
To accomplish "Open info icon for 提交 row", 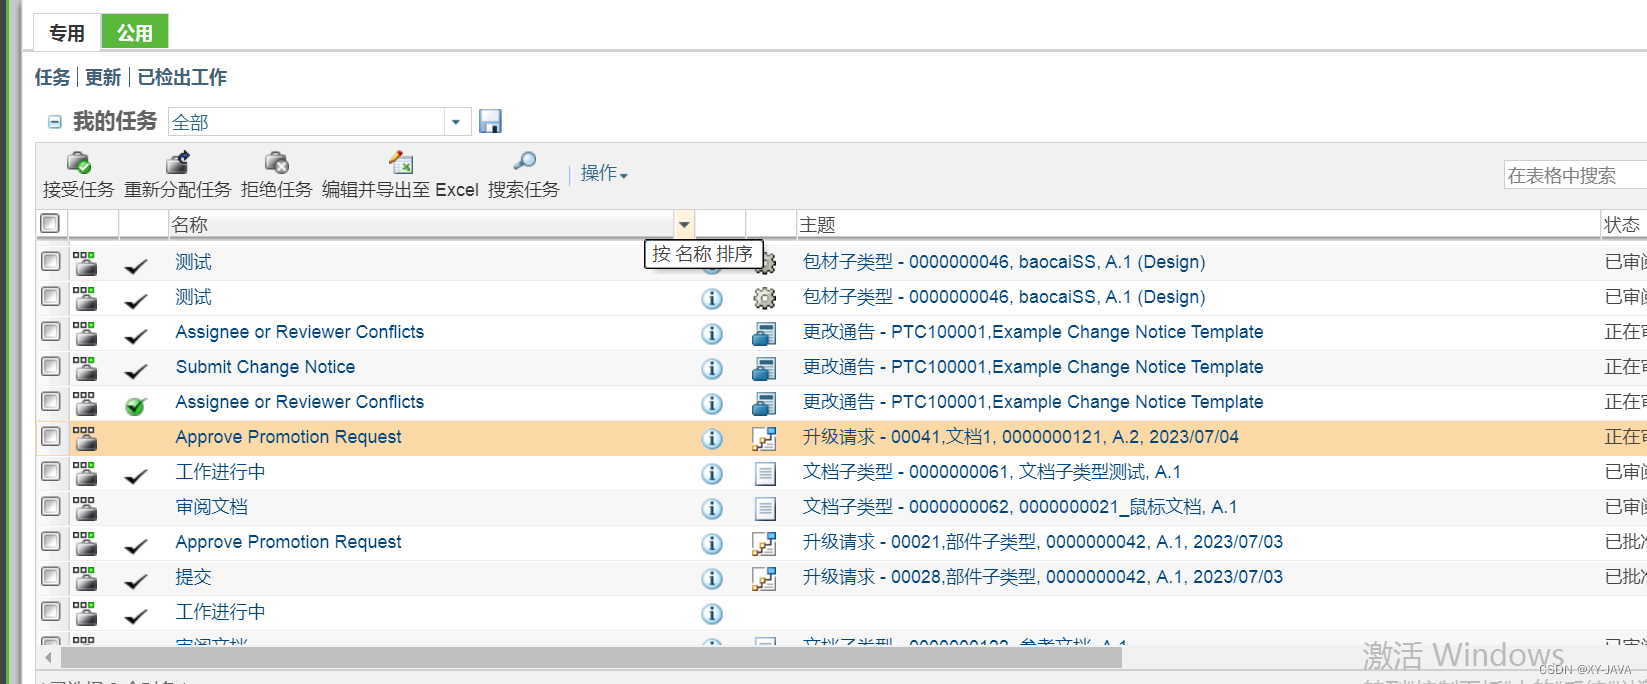I will point(712,578).
